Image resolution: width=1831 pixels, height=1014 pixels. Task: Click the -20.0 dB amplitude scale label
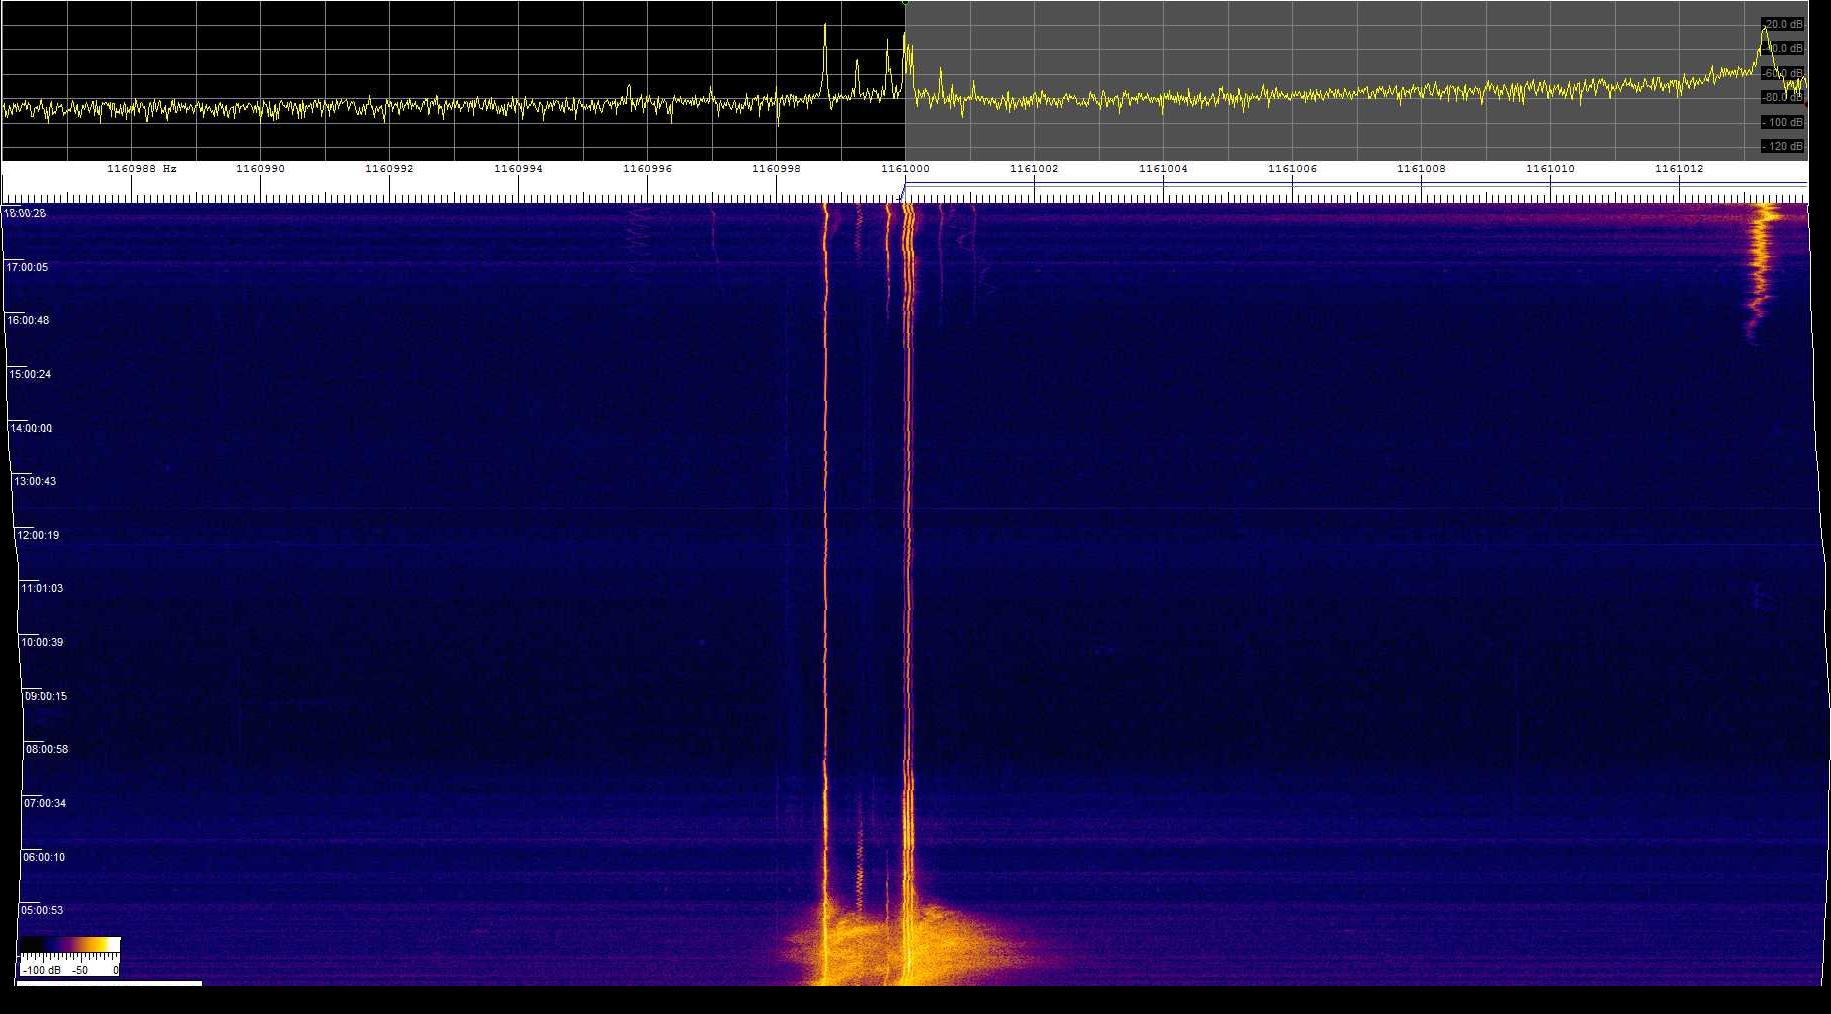coord(1783,24)
